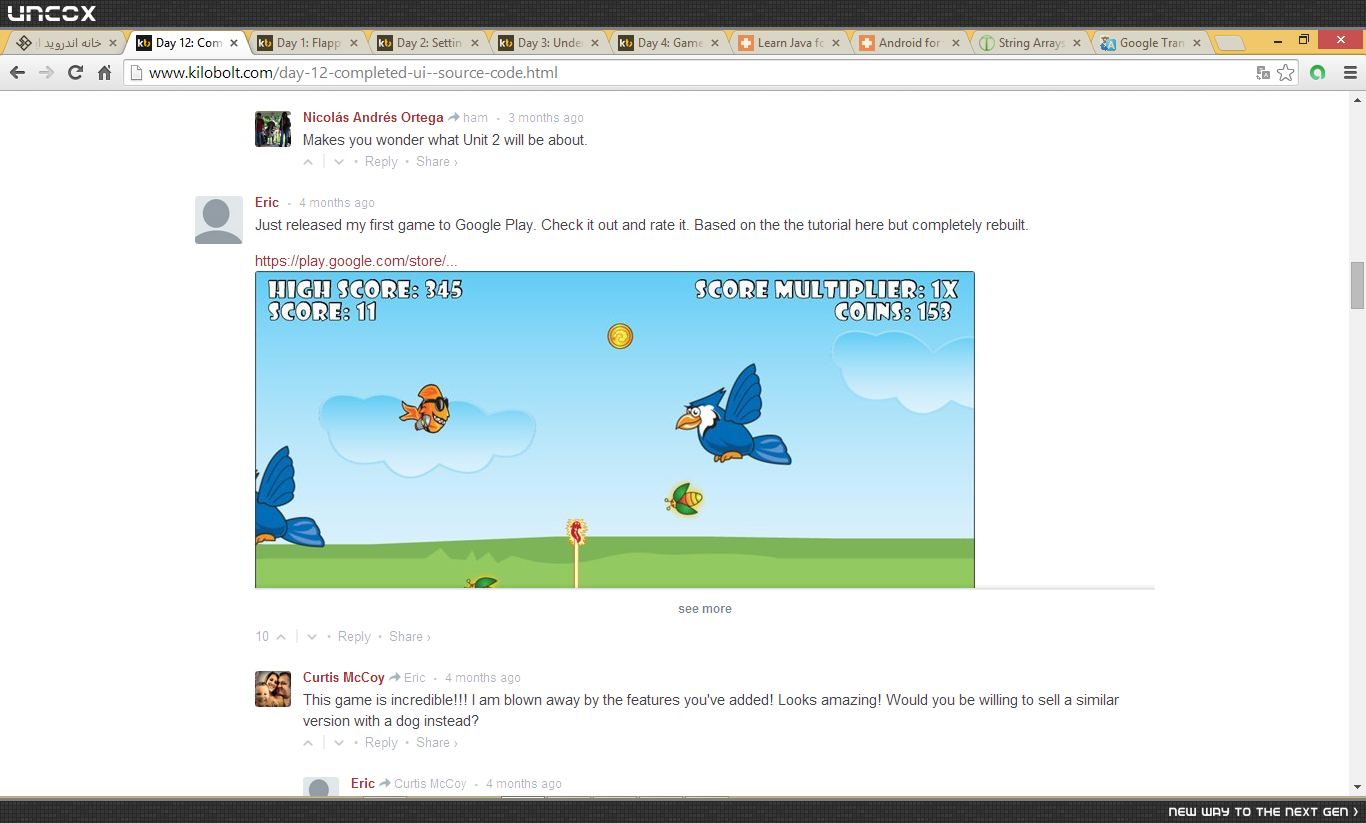Viewport: 1366px width, 823px height.
Task: Expand Eric's comment with see more
Action: (x=705, y=609)
